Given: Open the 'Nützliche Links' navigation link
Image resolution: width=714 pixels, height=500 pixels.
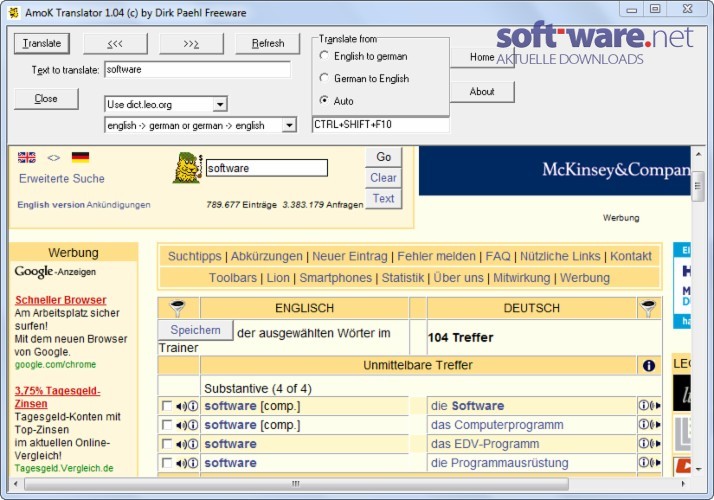Looking at the screenshot, I should point(560,256).
